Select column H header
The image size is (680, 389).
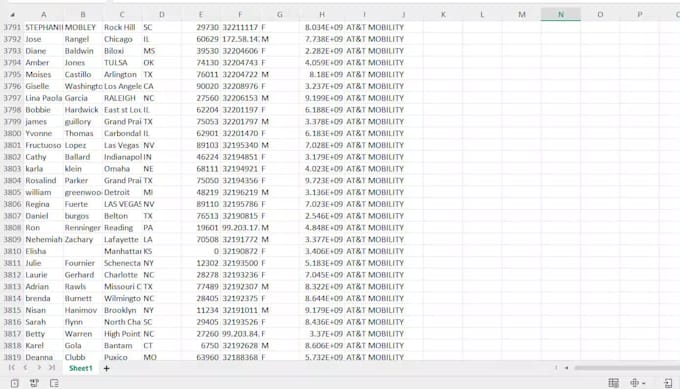coord(322,14)
